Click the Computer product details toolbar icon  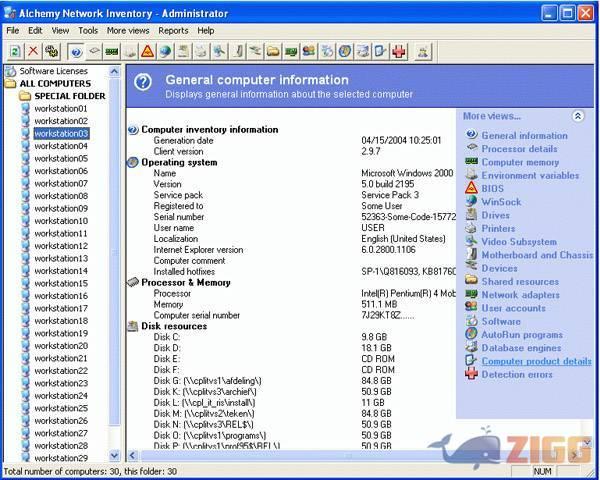tap(381, 51)
